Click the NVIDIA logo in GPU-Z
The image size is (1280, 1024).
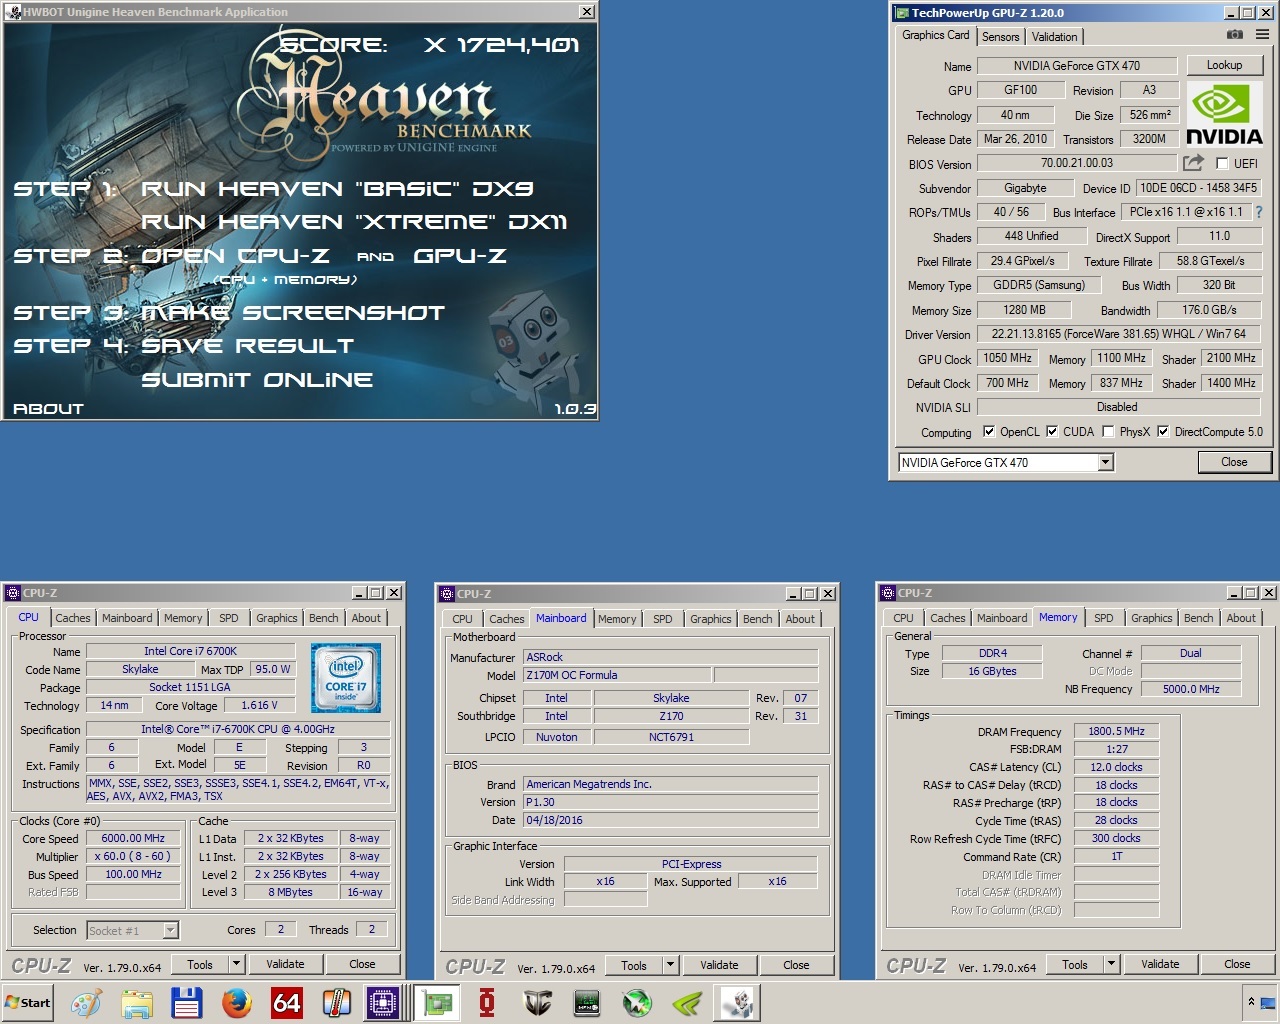point(1224,116)
